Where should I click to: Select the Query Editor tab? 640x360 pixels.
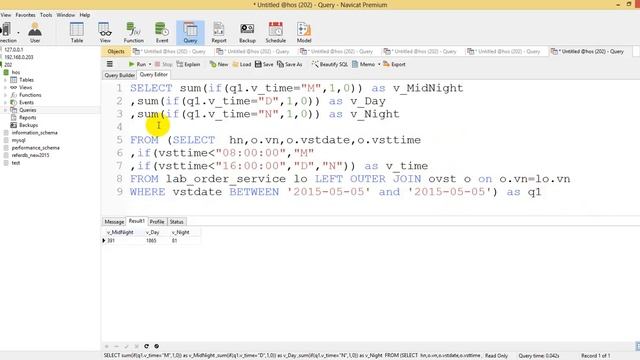click(x=153, y=75)
